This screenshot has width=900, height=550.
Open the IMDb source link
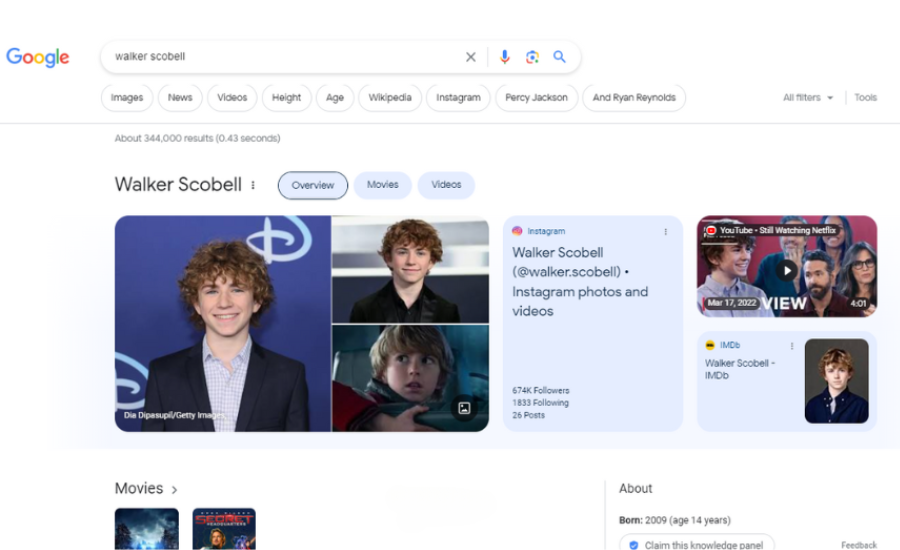point(723,345)
